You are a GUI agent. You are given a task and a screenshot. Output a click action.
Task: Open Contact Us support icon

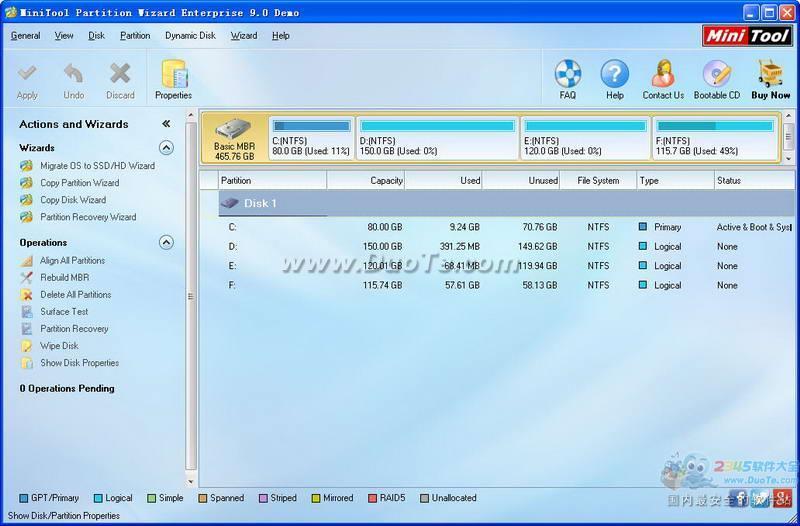[x=663, y=74]
